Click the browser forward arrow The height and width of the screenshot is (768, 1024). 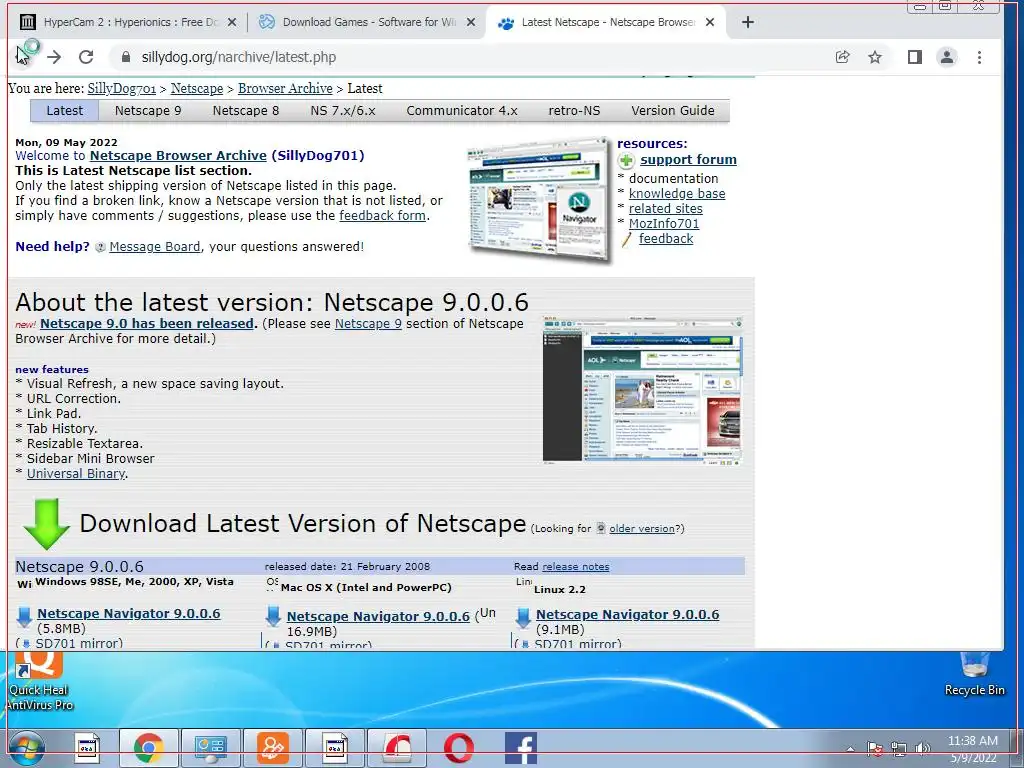tap(54, 57)
